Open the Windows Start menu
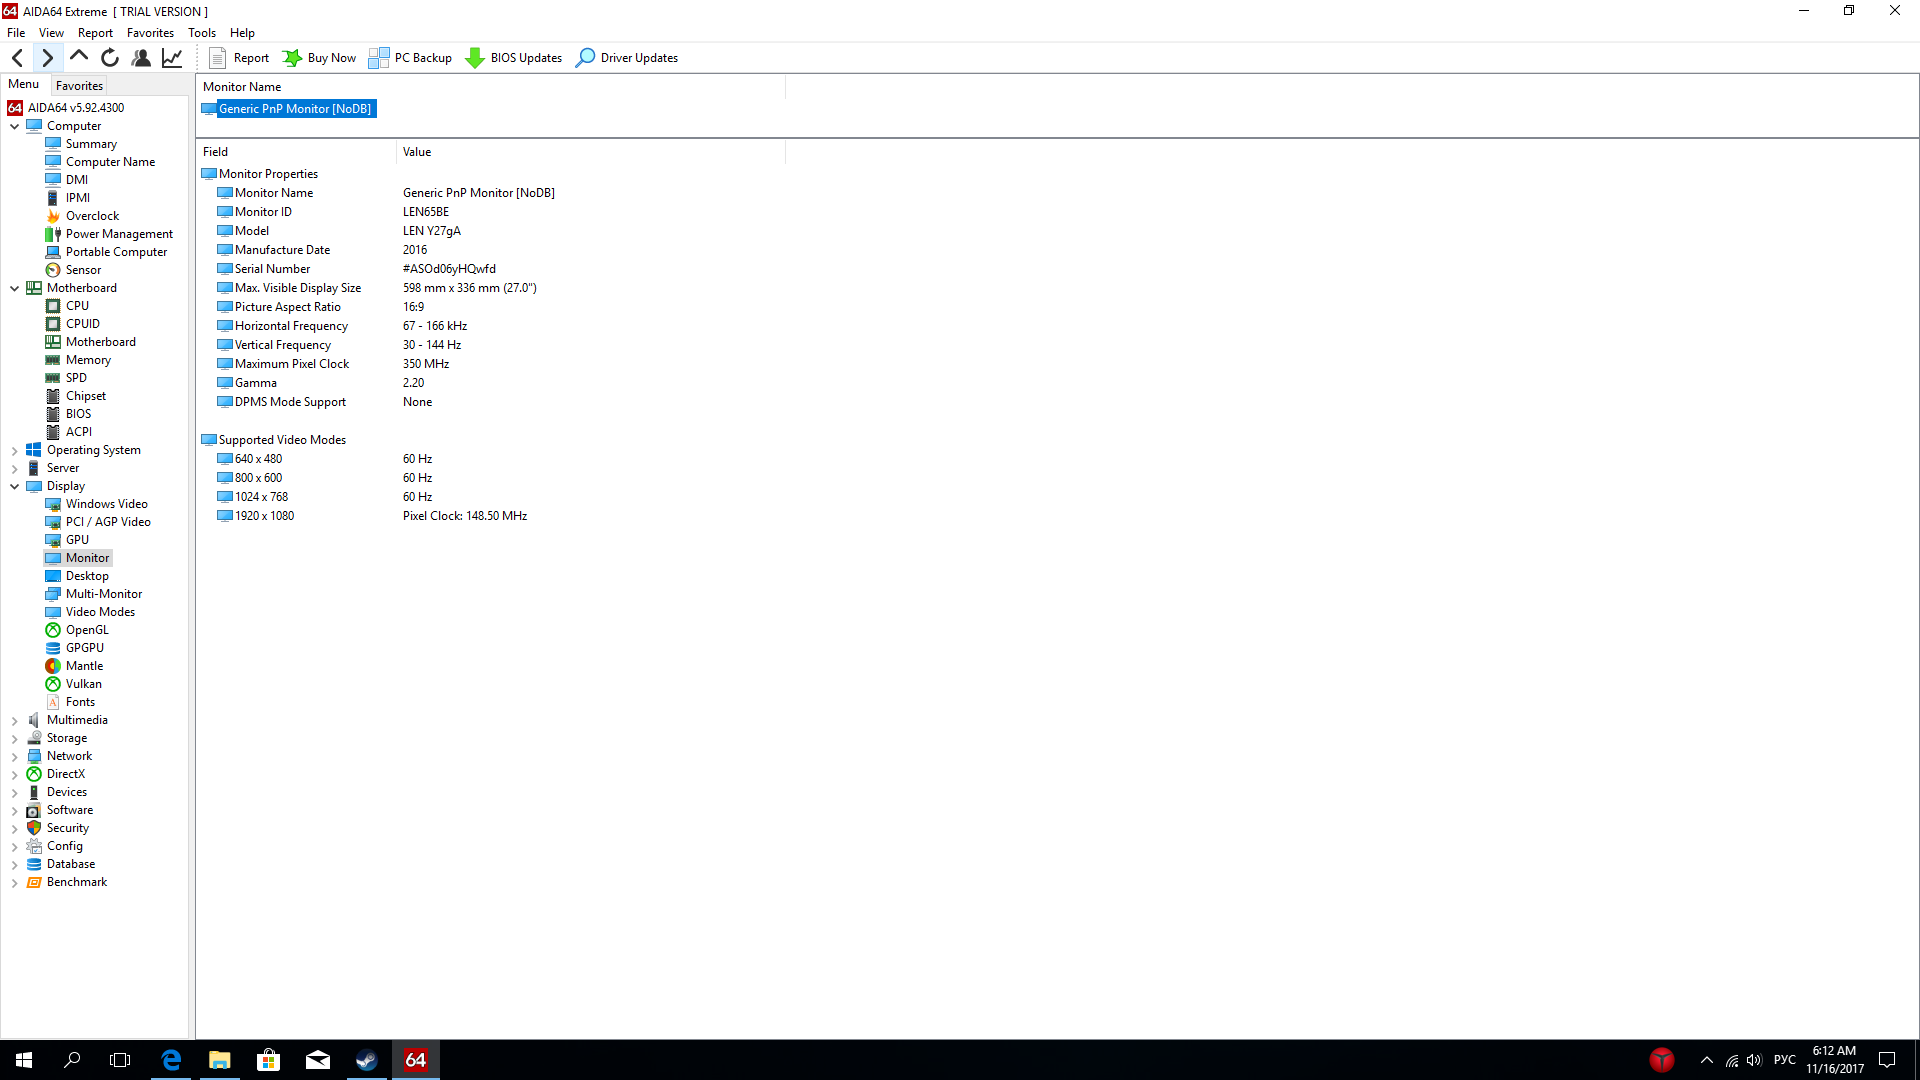Screen dimensions: 1920x1080 [24, 1060]
